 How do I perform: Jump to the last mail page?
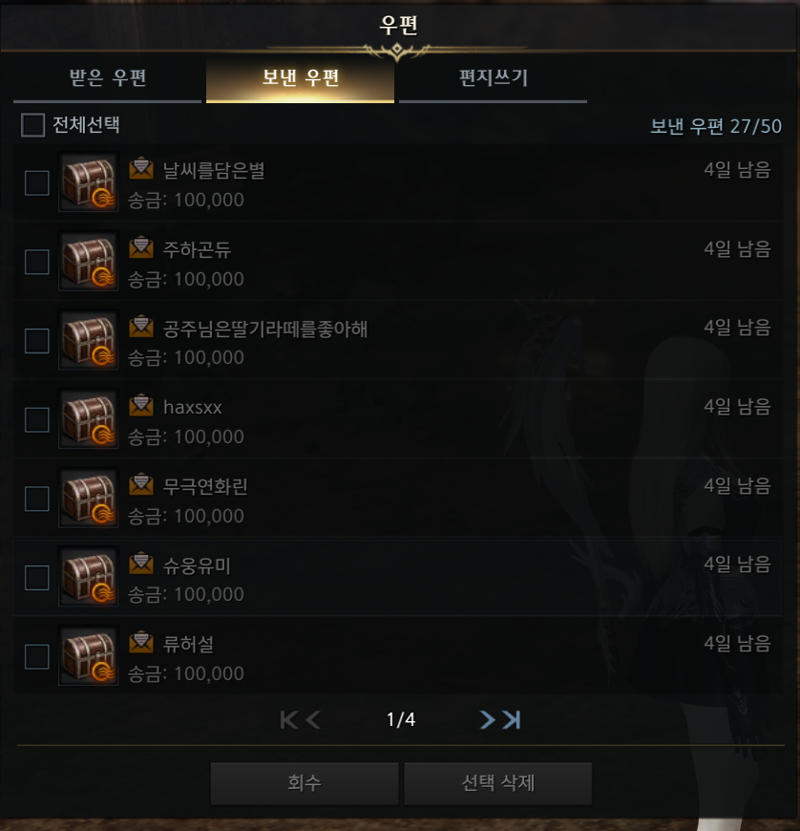pos(512,720)
